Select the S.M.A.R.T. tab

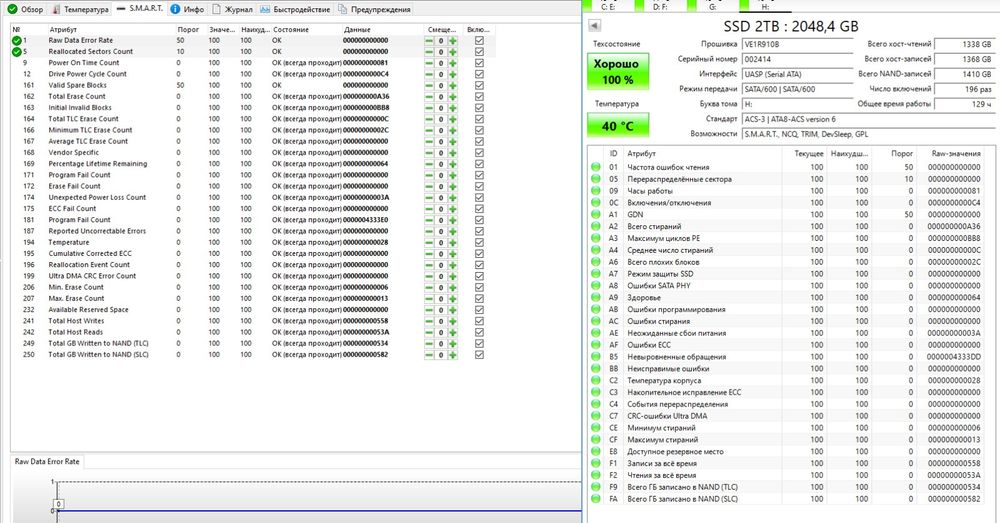[x=140, y=9]
